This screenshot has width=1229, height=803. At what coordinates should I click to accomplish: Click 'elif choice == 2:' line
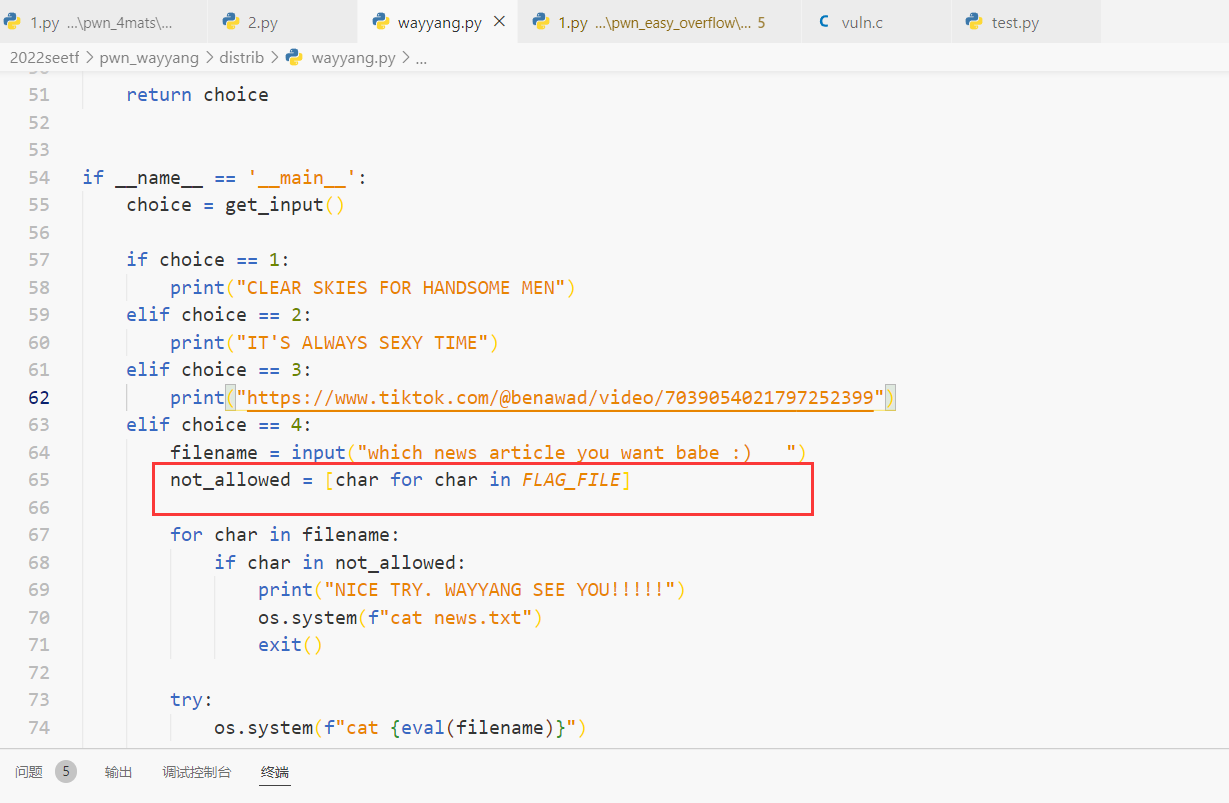[x=219, y=315]
